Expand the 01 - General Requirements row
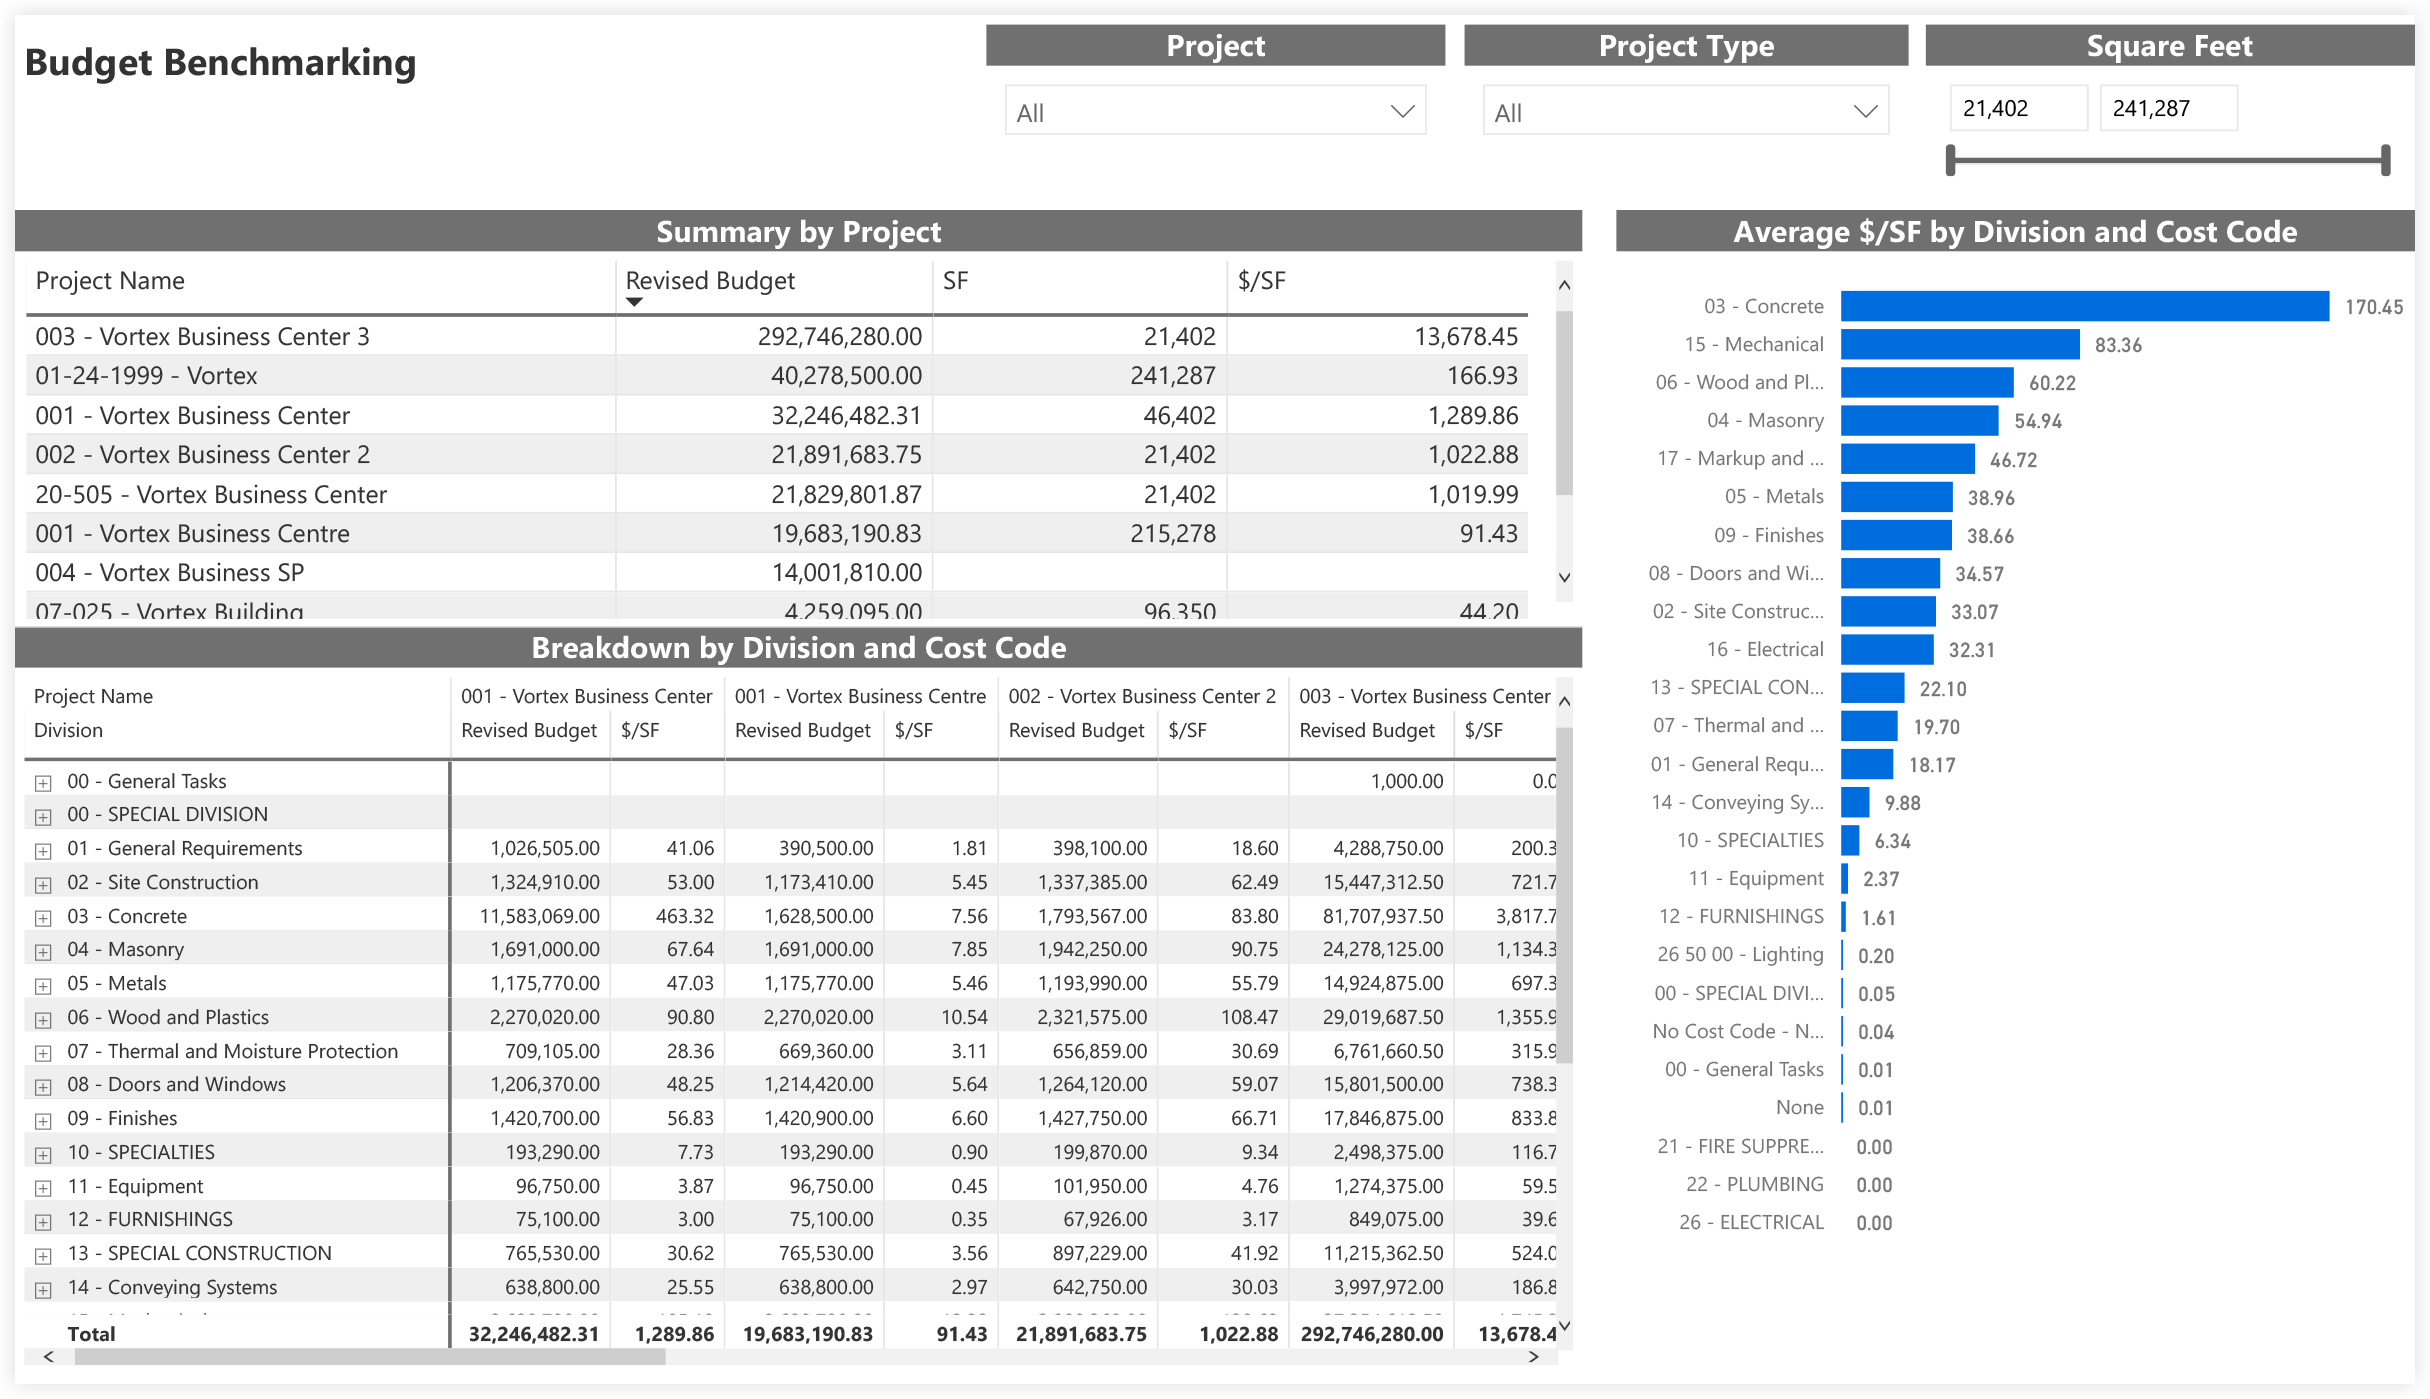This screenshot has height=1399, width=2430. [x=43, y=851]
